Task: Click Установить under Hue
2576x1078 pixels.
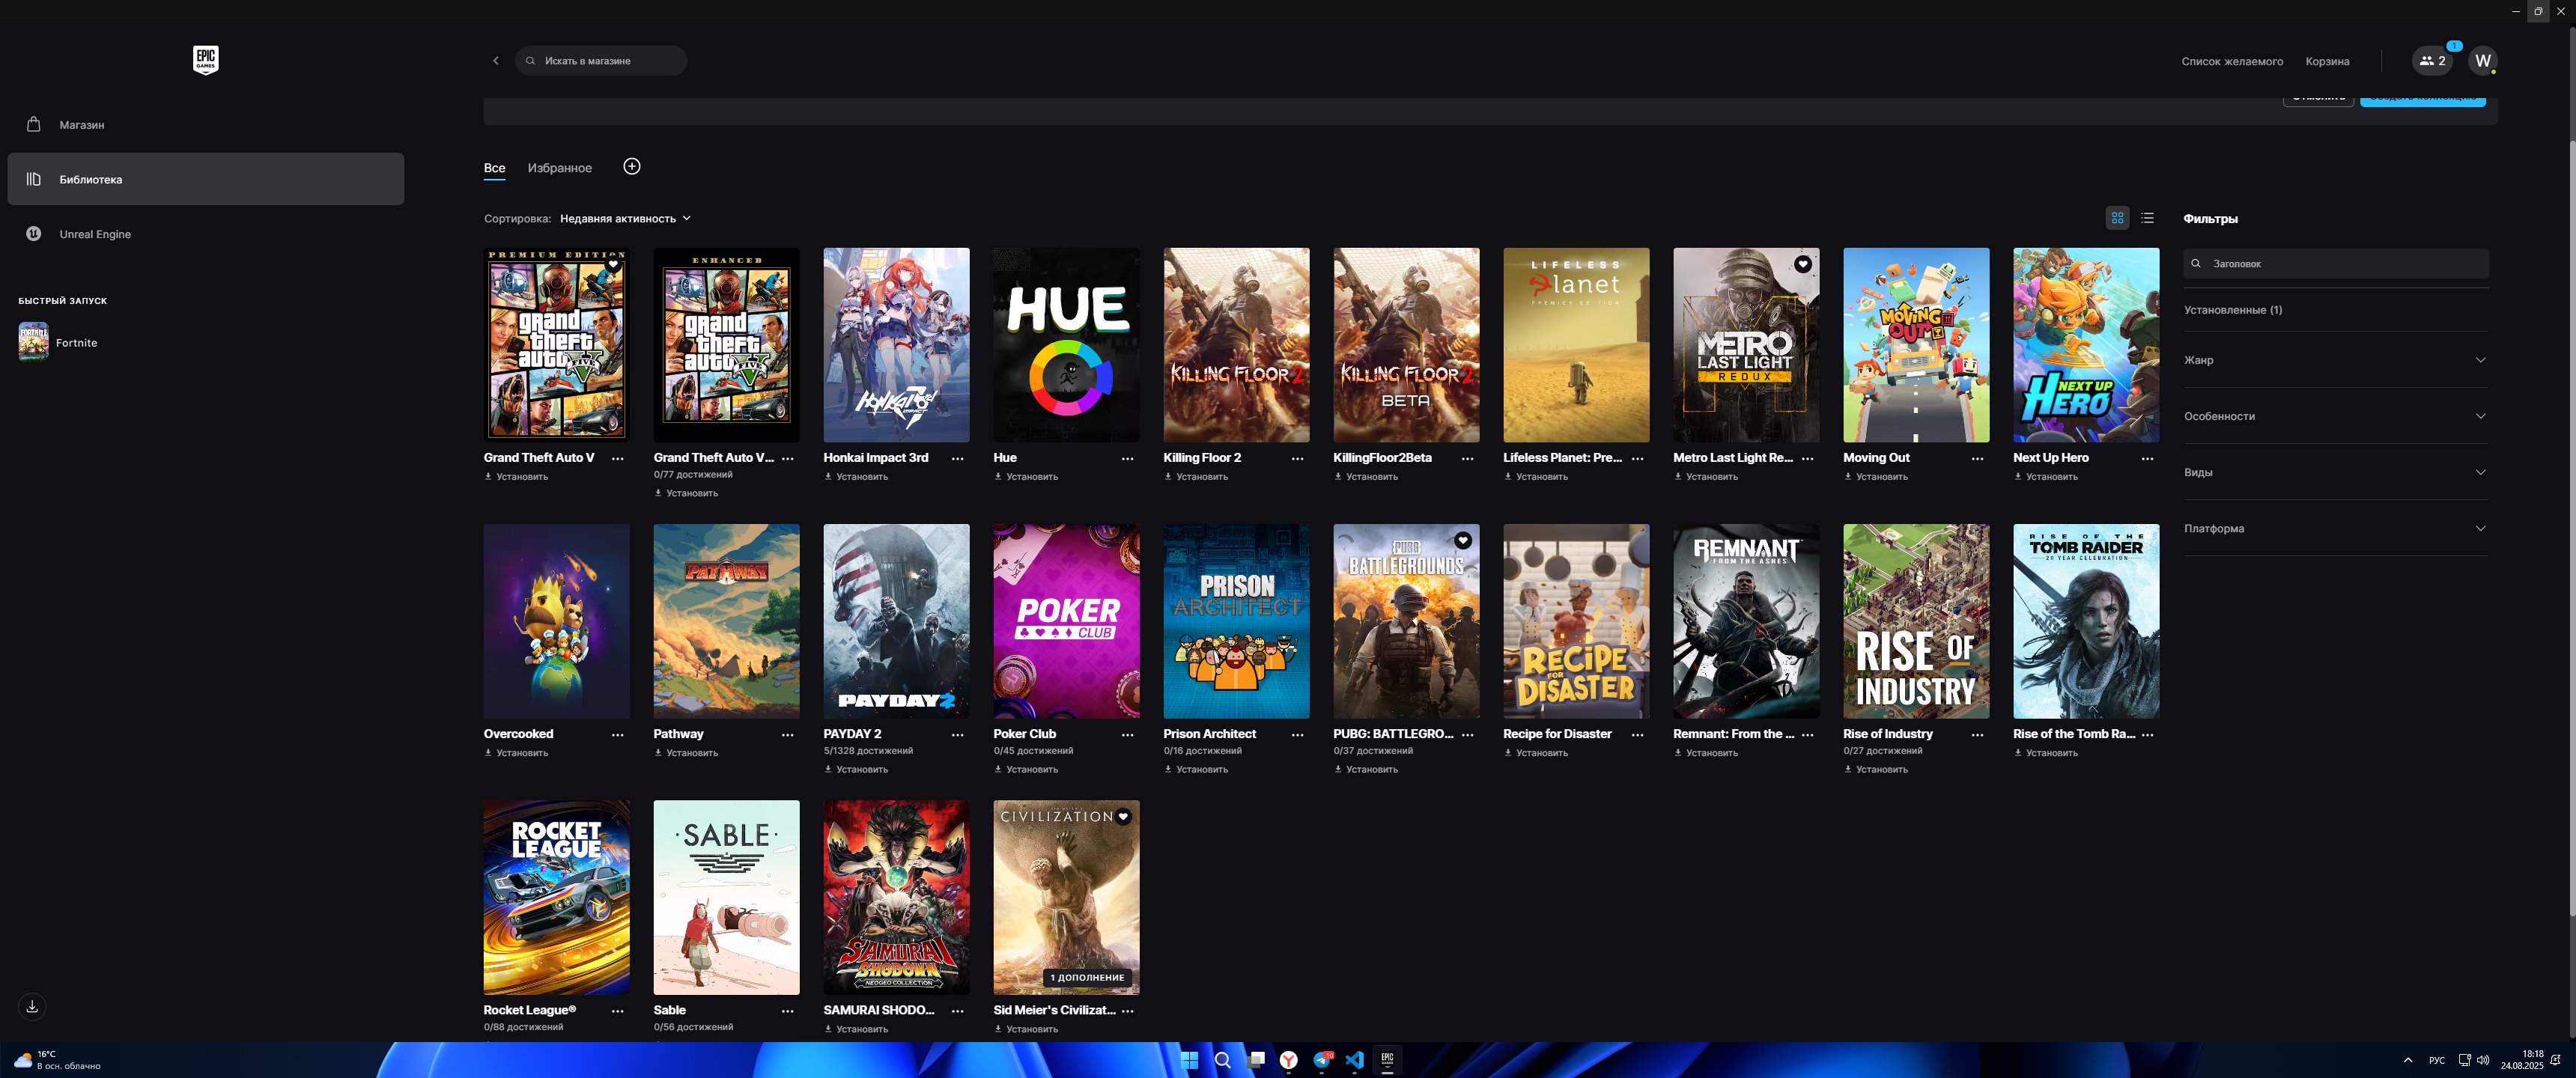Action: pos(1026,477)
